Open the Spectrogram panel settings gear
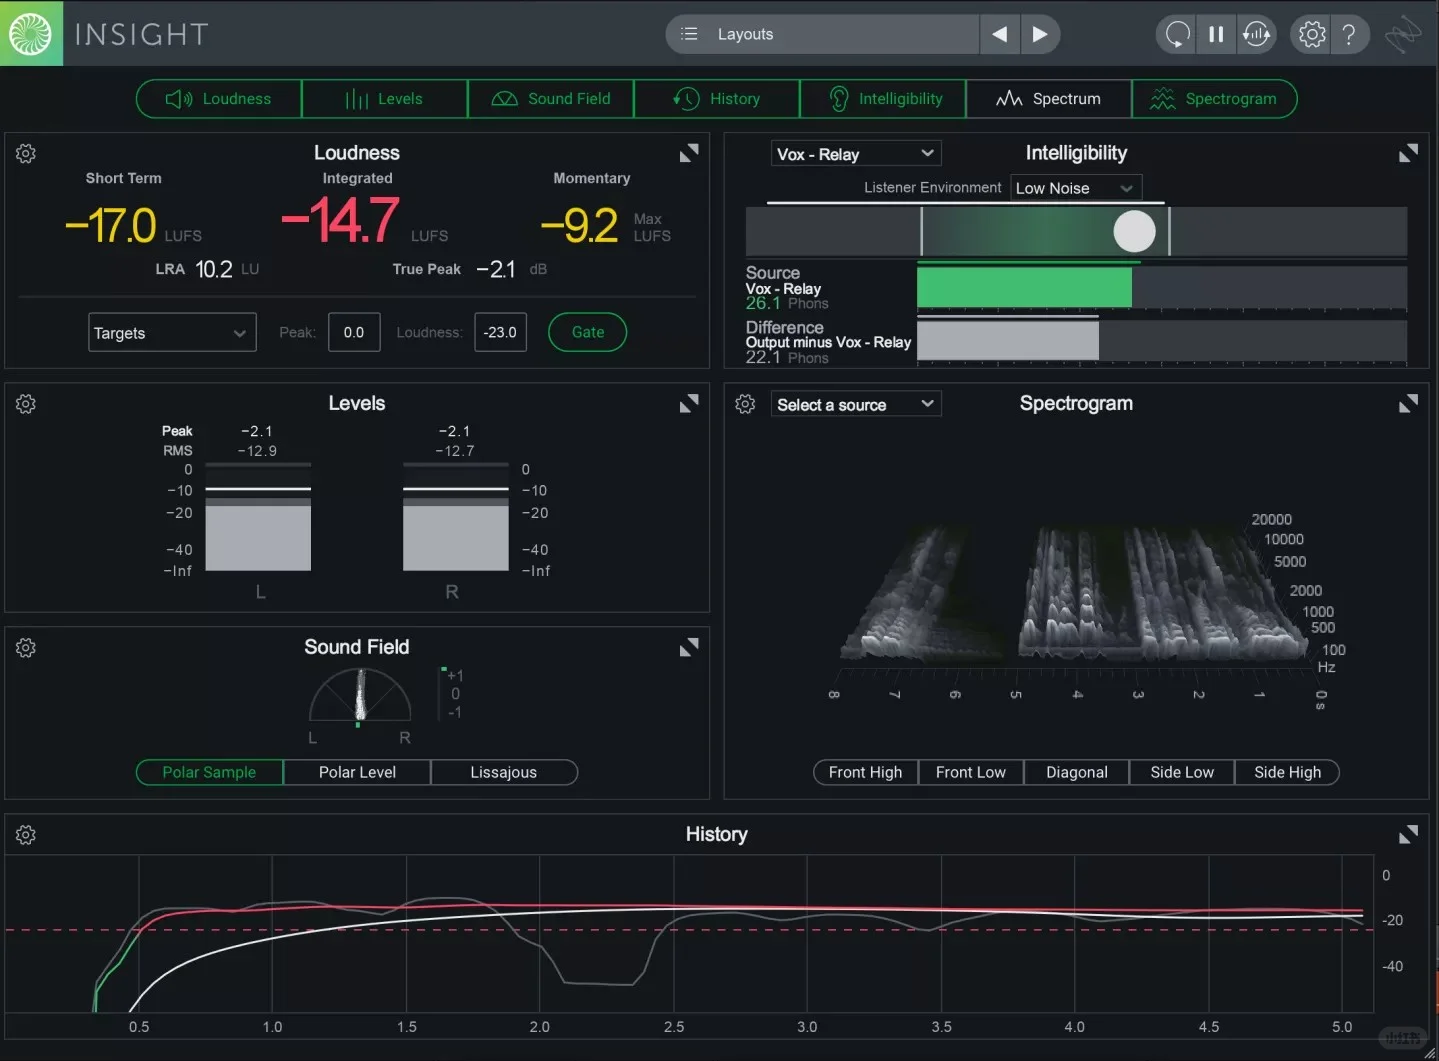 [x=745, y=404]
